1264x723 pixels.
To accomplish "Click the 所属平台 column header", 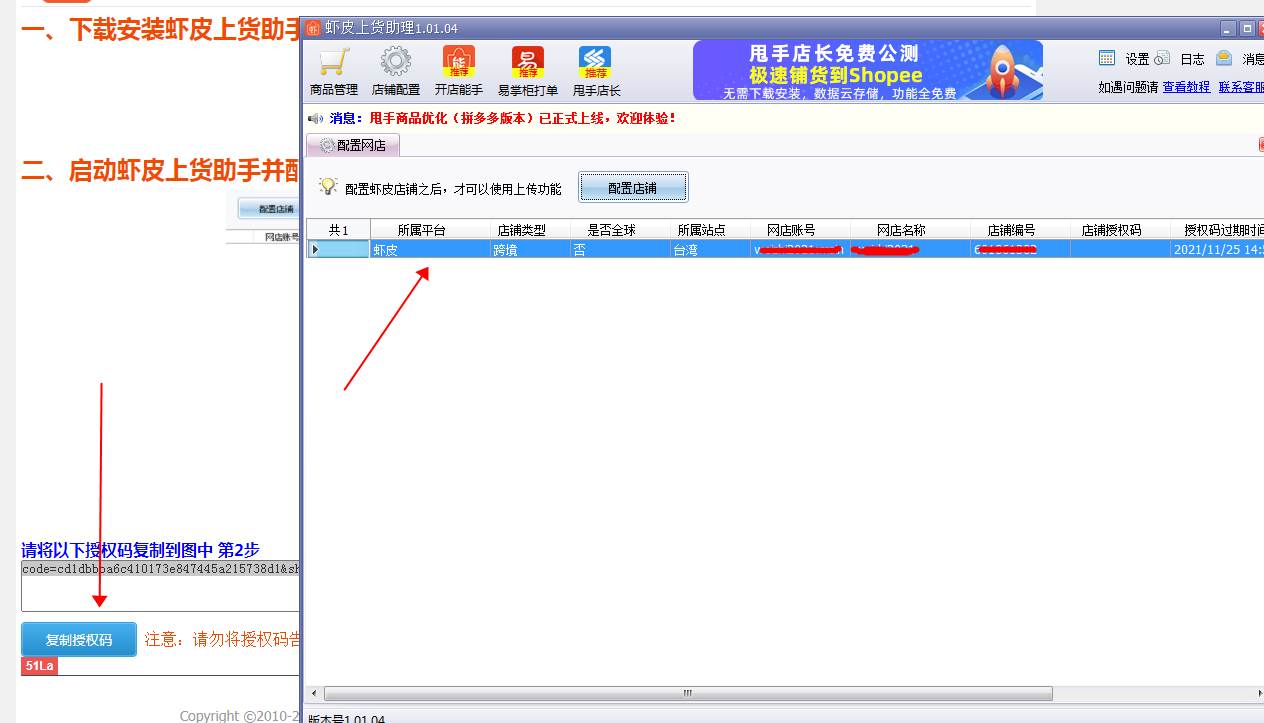I will pyautogui.click(x=430, y=230).
